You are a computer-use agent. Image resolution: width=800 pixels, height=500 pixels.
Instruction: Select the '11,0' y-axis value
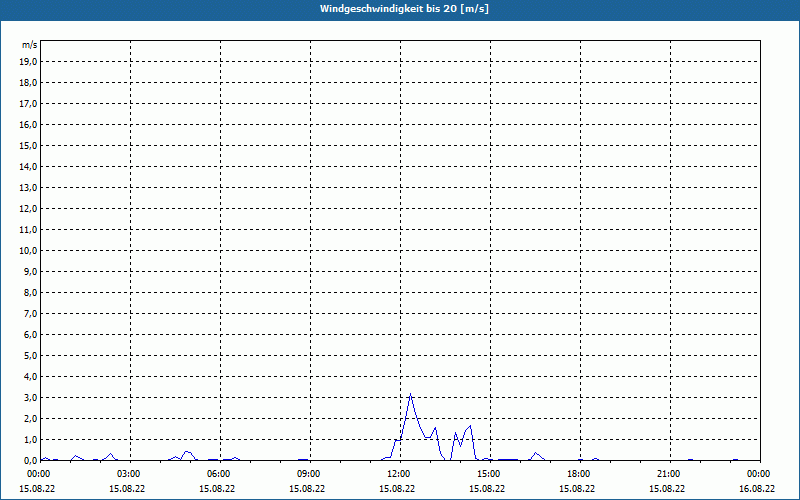point(28,230)
